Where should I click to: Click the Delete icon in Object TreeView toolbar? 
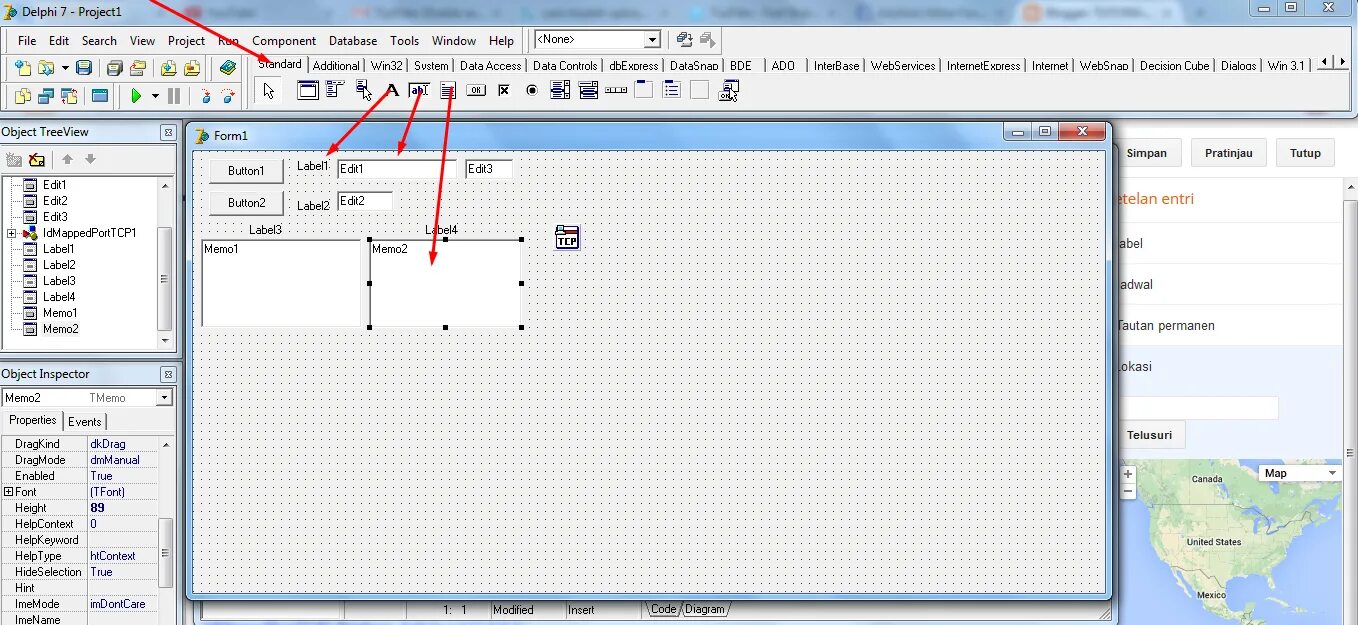(x=37, y=159)
